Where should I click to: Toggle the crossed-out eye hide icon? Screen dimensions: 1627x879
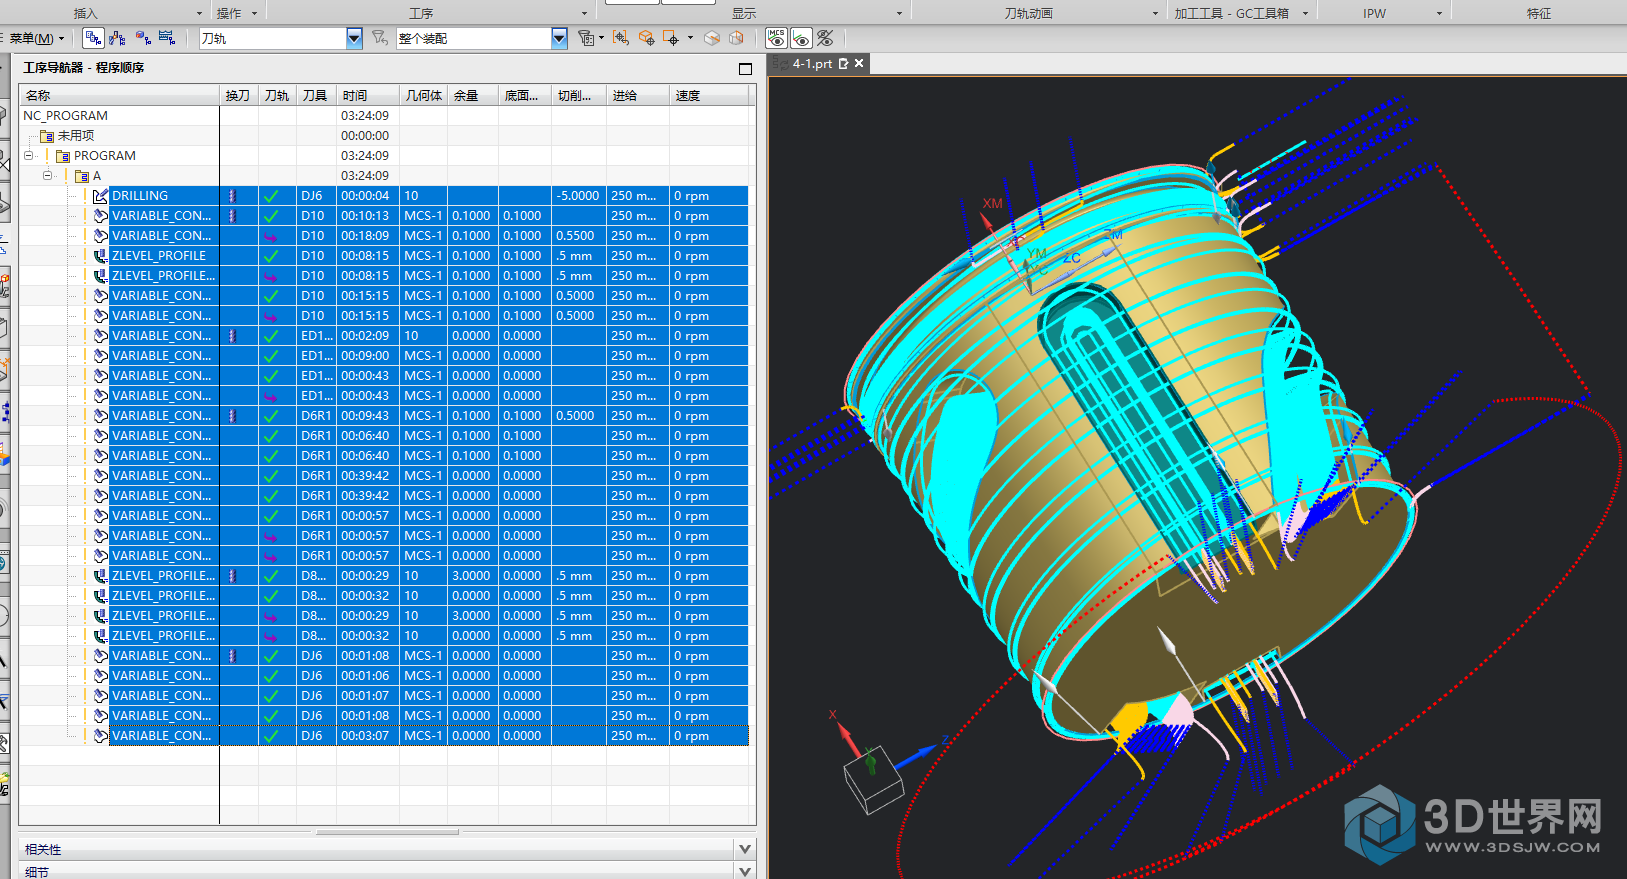pos(825,38)
